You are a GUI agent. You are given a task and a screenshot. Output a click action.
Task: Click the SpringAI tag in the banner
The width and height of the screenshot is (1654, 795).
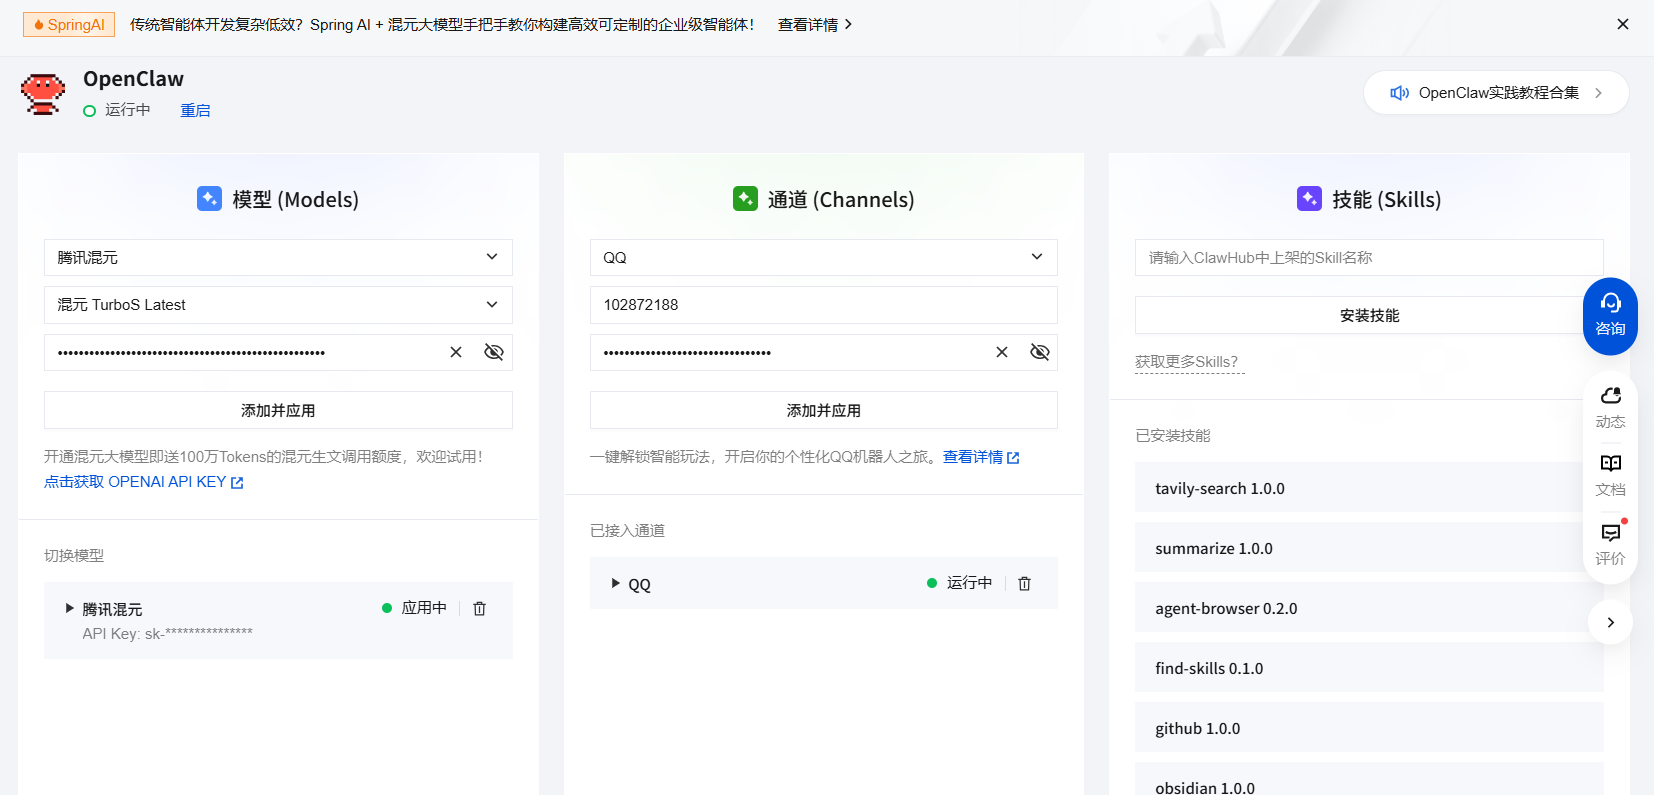point(69,25)
